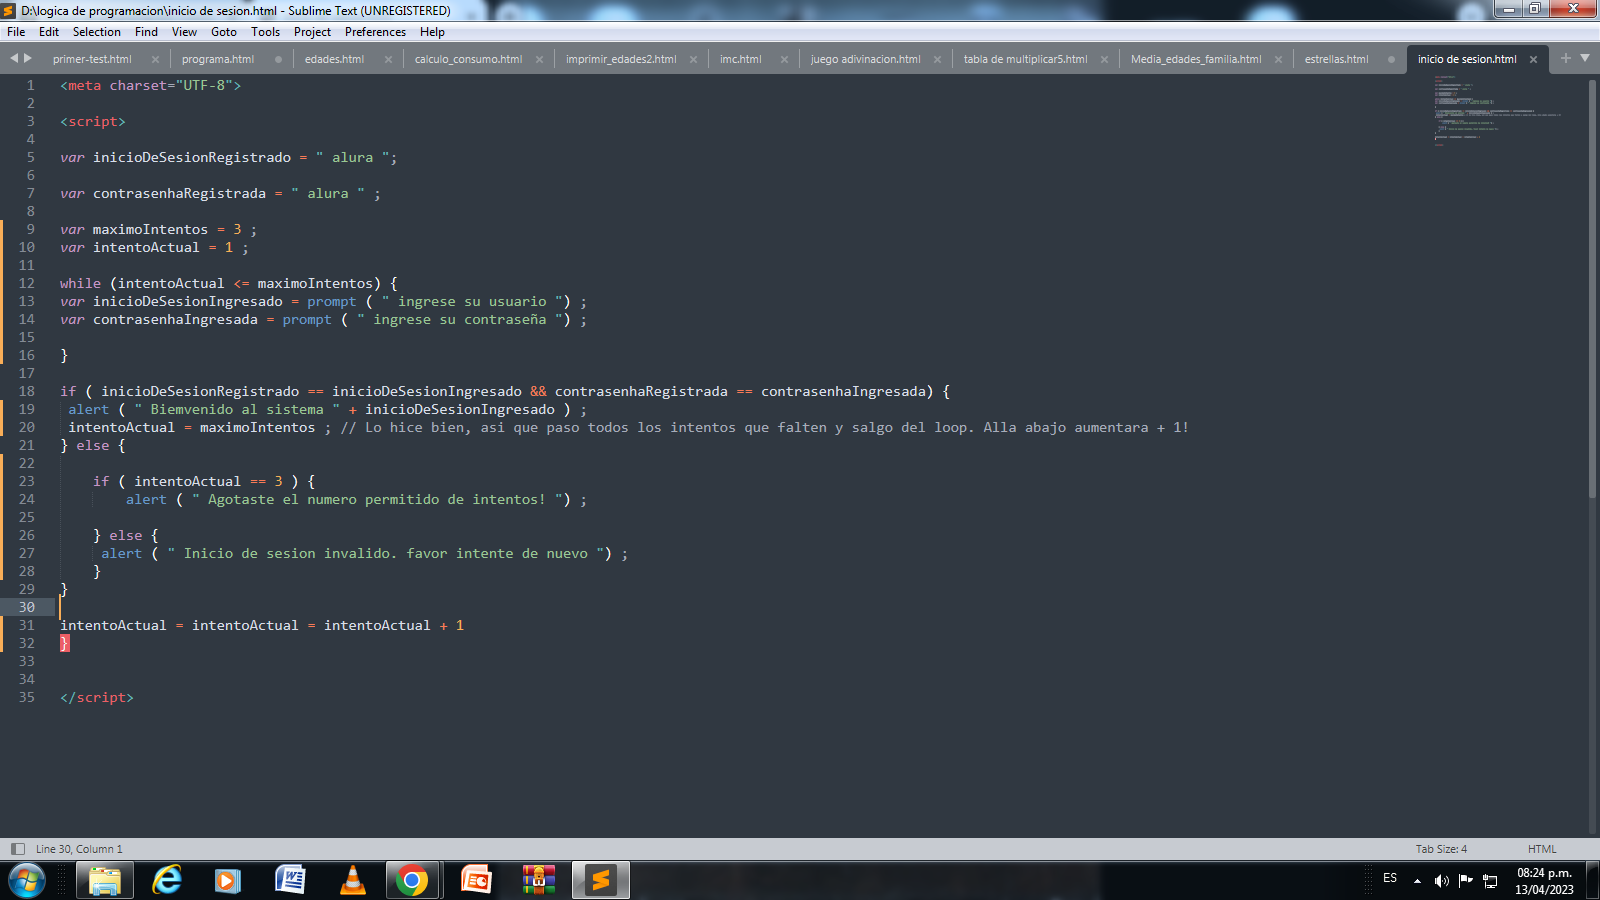This screenshot has width=1600, height=900.
Task: Open Google Chrome from the taskbar
Action: coord(412,881)
